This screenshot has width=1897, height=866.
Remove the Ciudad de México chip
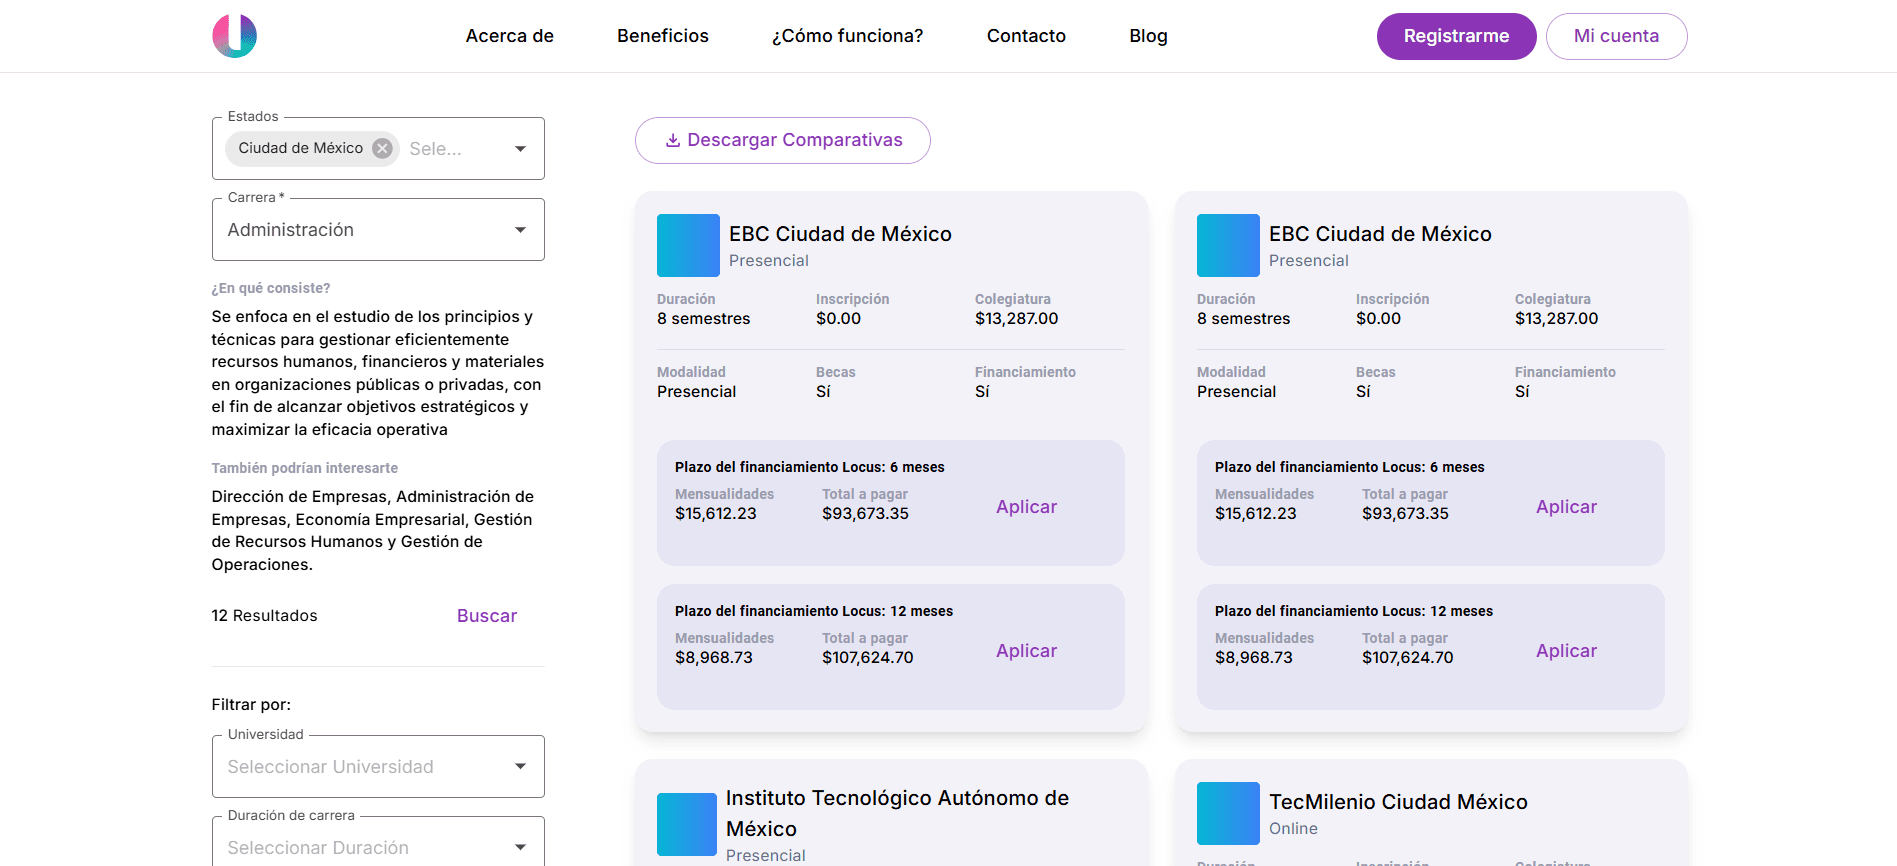coord(382,148)
